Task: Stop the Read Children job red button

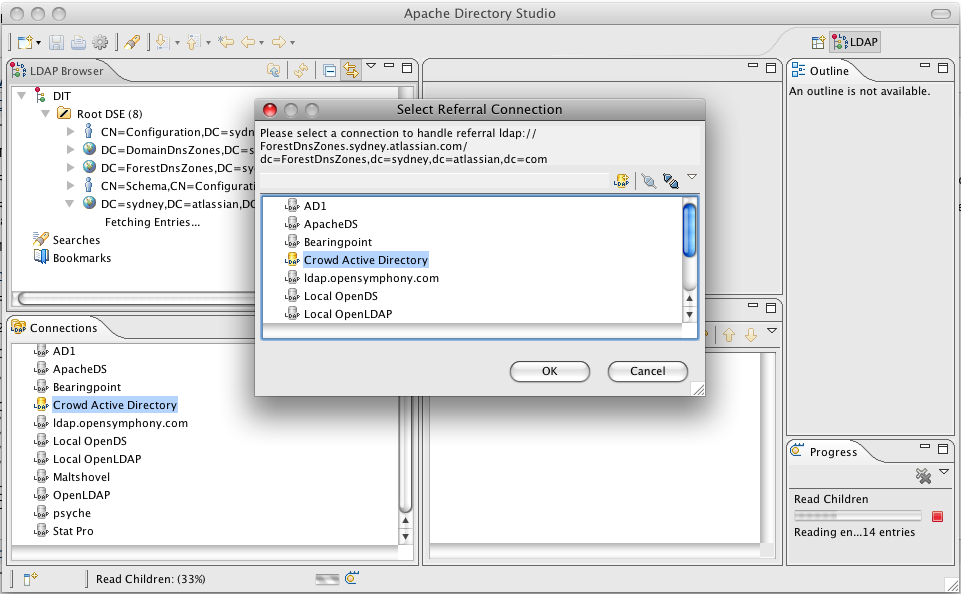Action: click(937, 516)
